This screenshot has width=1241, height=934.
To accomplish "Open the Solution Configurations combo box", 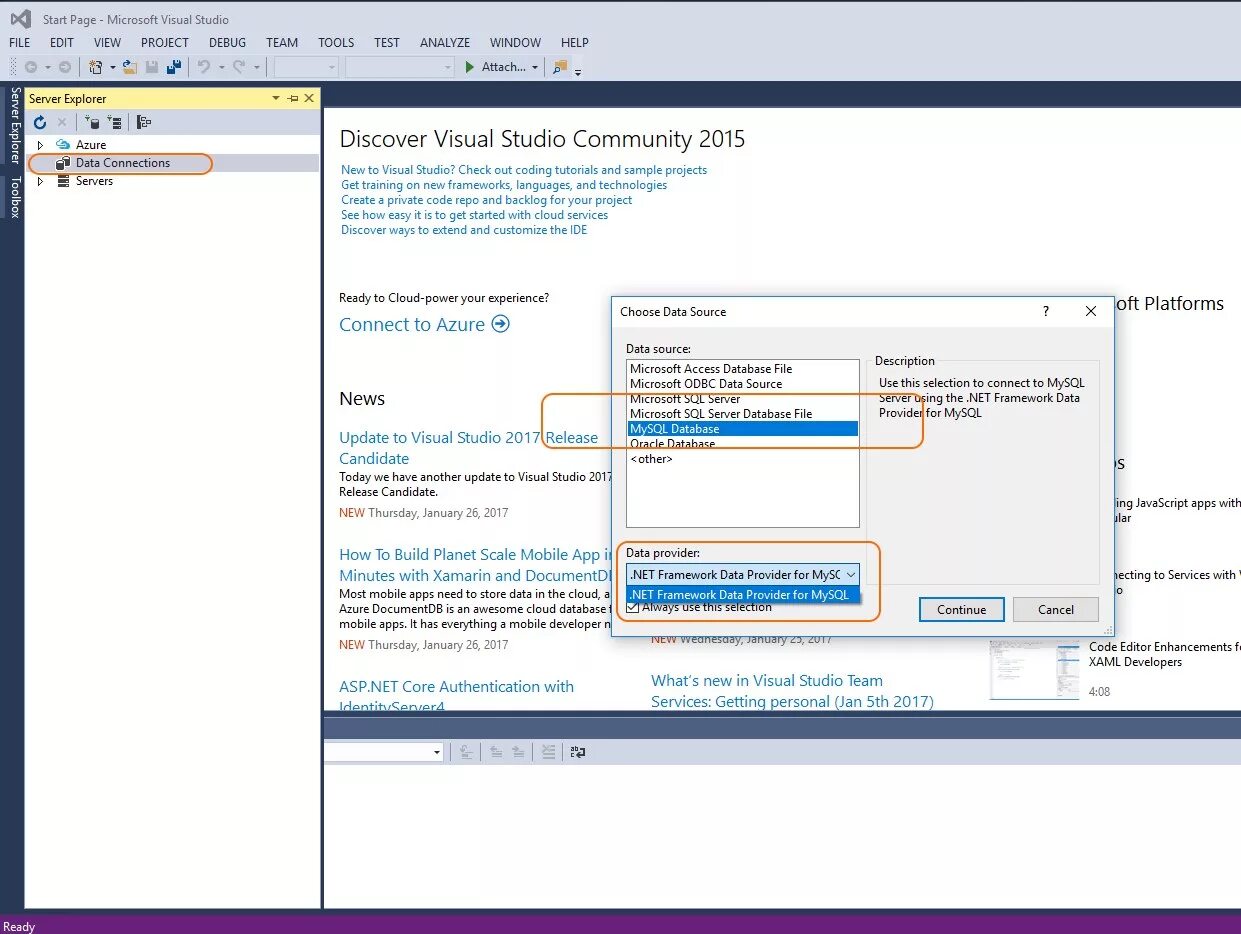I will (307, 67).
